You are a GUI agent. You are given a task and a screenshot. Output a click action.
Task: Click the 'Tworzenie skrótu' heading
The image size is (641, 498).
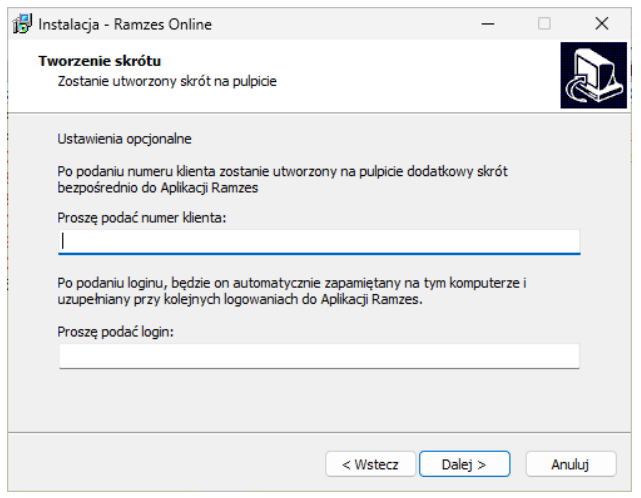tap(100, 61)
